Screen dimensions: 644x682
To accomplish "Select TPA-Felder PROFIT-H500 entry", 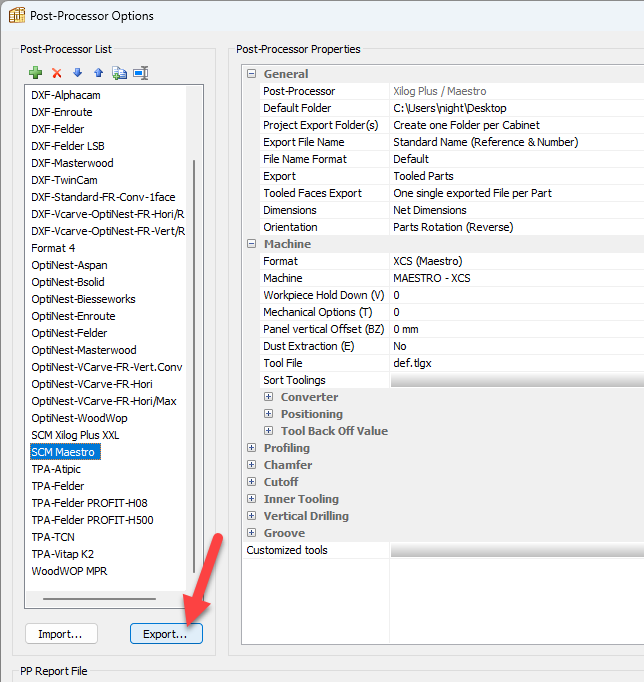I will pyautogui.click(x=92, y=520).
